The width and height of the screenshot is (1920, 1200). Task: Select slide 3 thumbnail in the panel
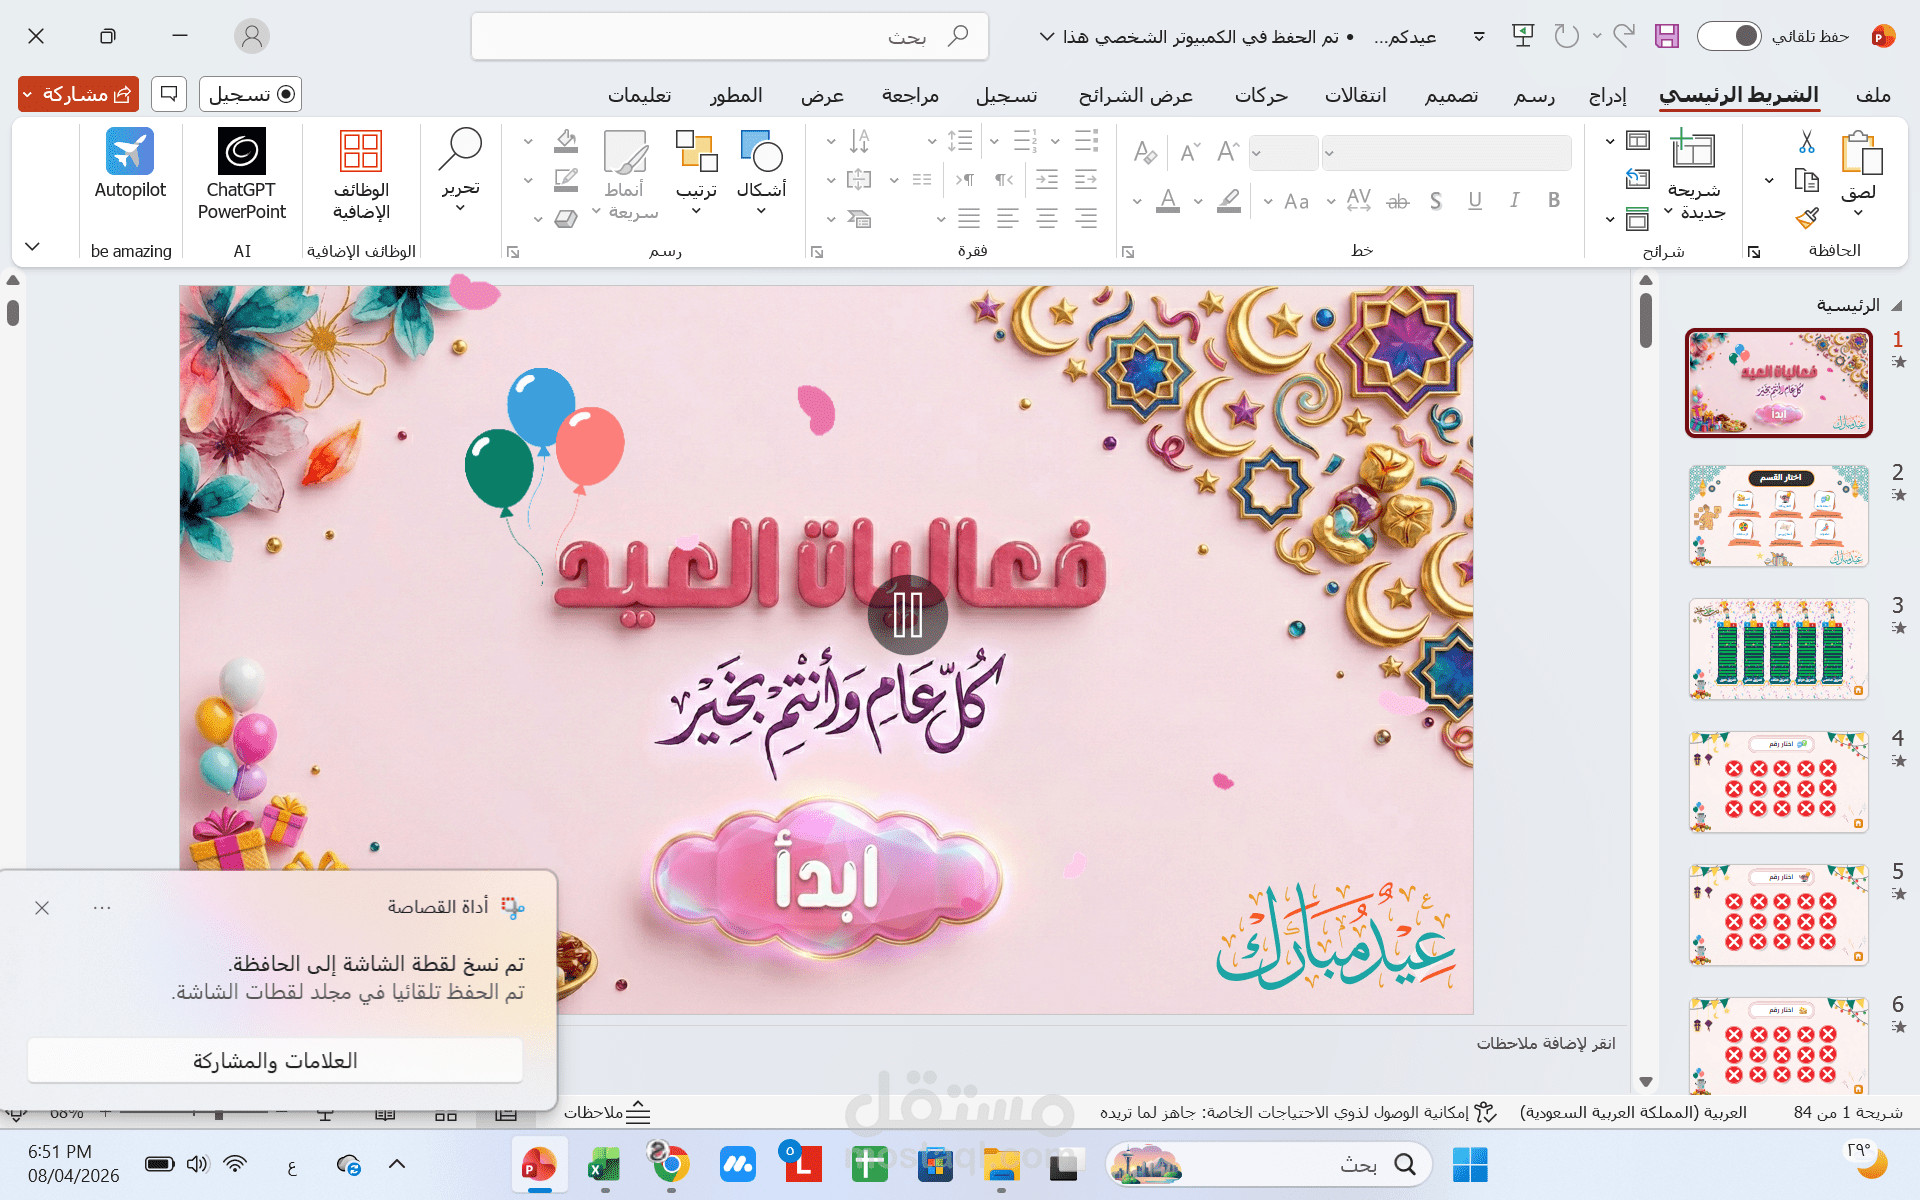1778,649
